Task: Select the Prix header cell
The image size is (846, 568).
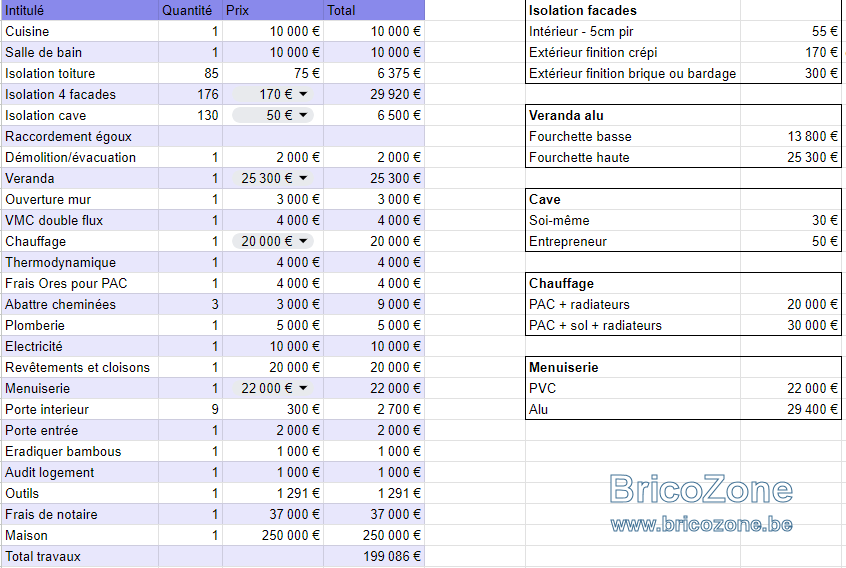Action: [273, 10]
